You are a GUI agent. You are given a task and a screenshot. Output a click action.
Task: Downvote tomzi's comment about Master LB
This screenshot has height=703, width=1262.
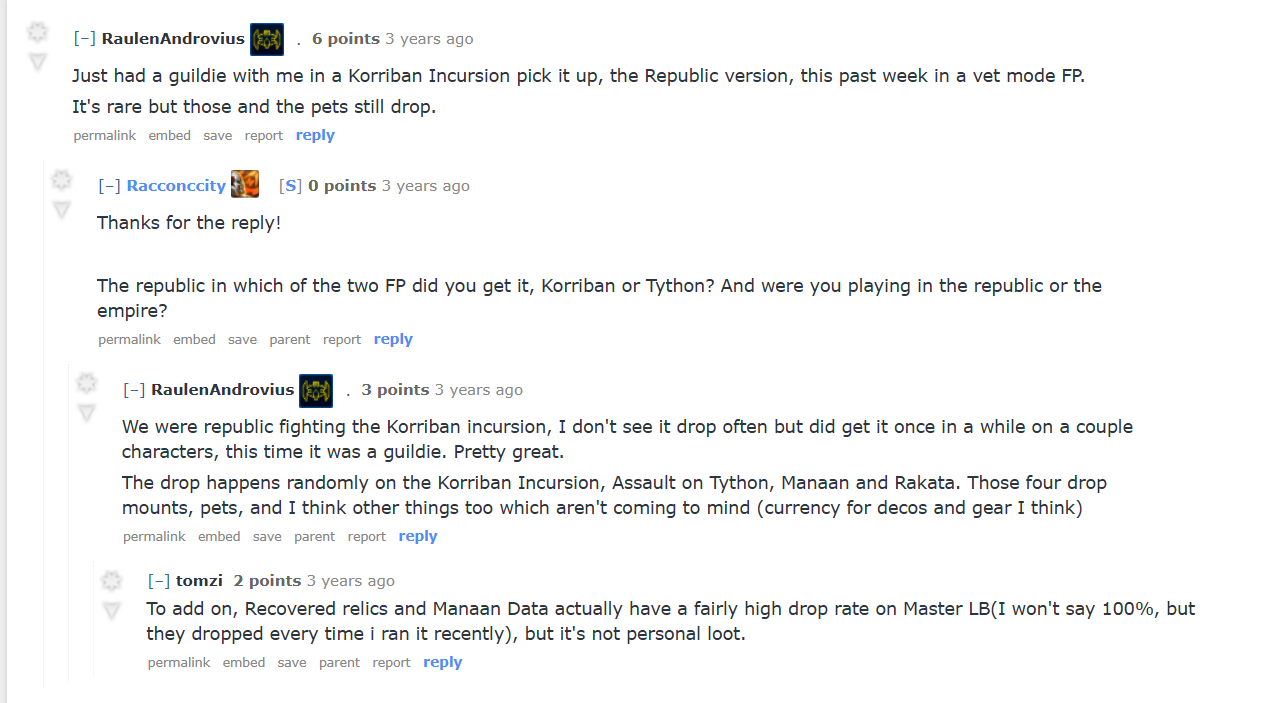pyautogui.click(x=111, y=610)
